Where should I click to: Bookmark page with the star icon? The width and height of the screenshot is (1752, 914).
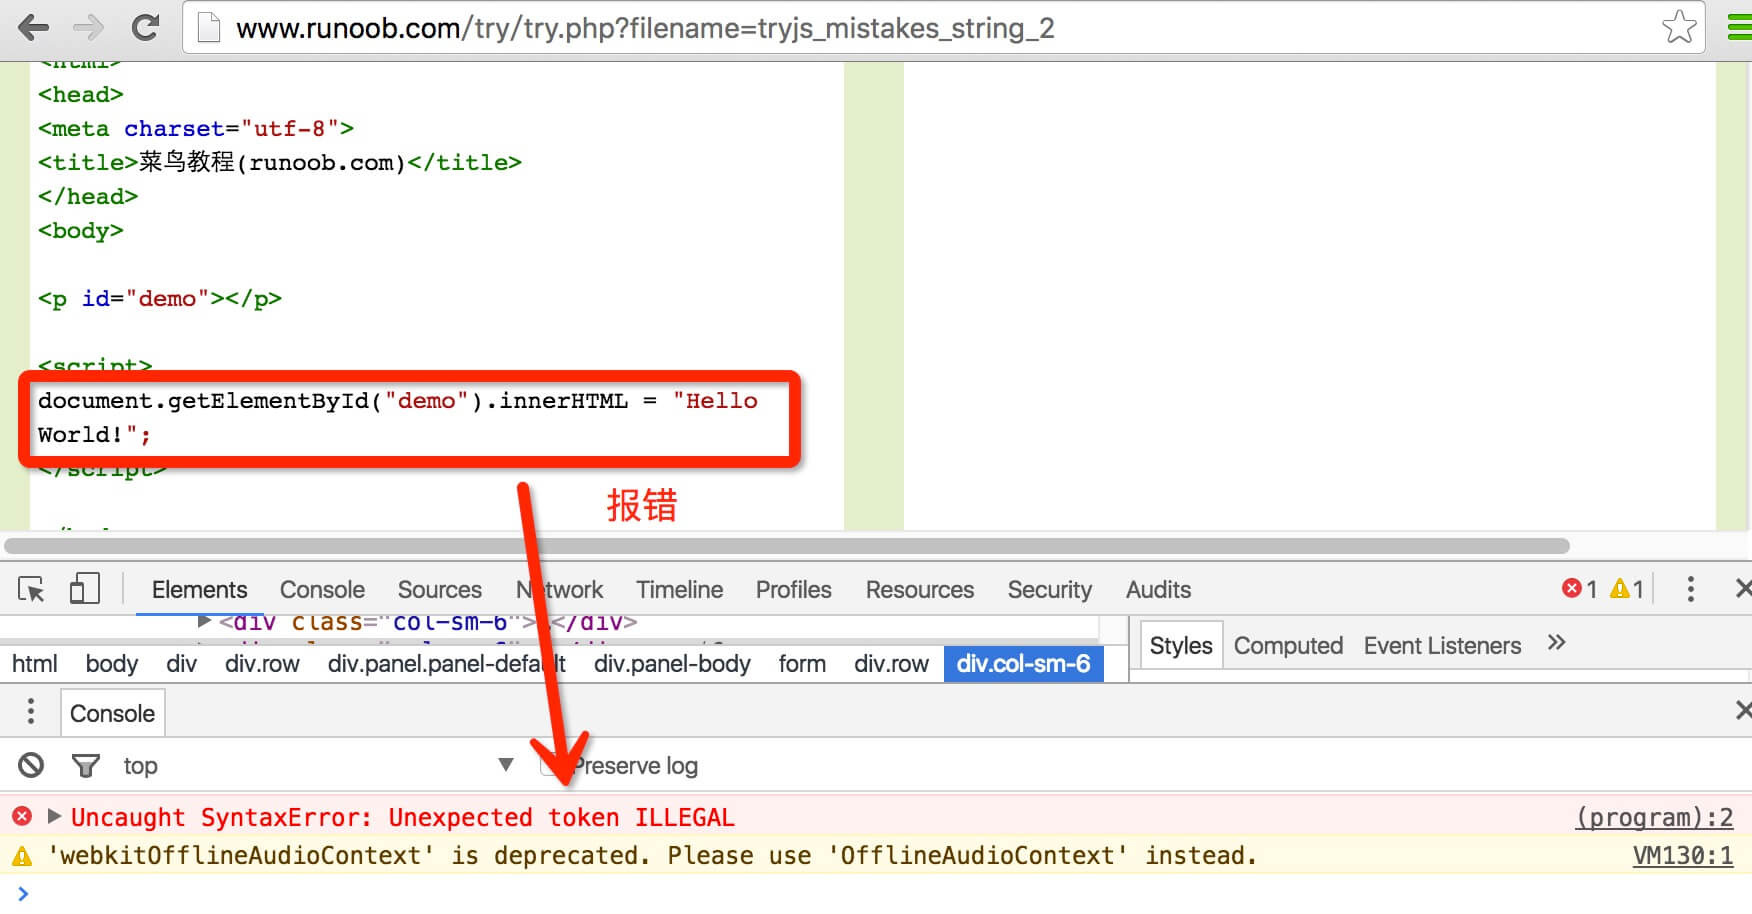tap(1679, 27)
